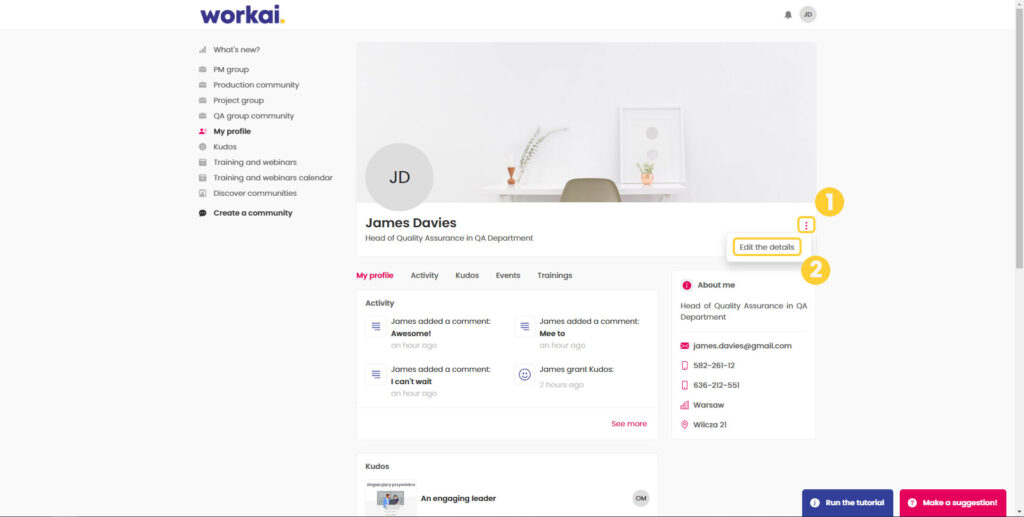This screenshot has height=517, width=1024.
Task: Click the Kudos globe icon
Action: click(x=202, y=147)
